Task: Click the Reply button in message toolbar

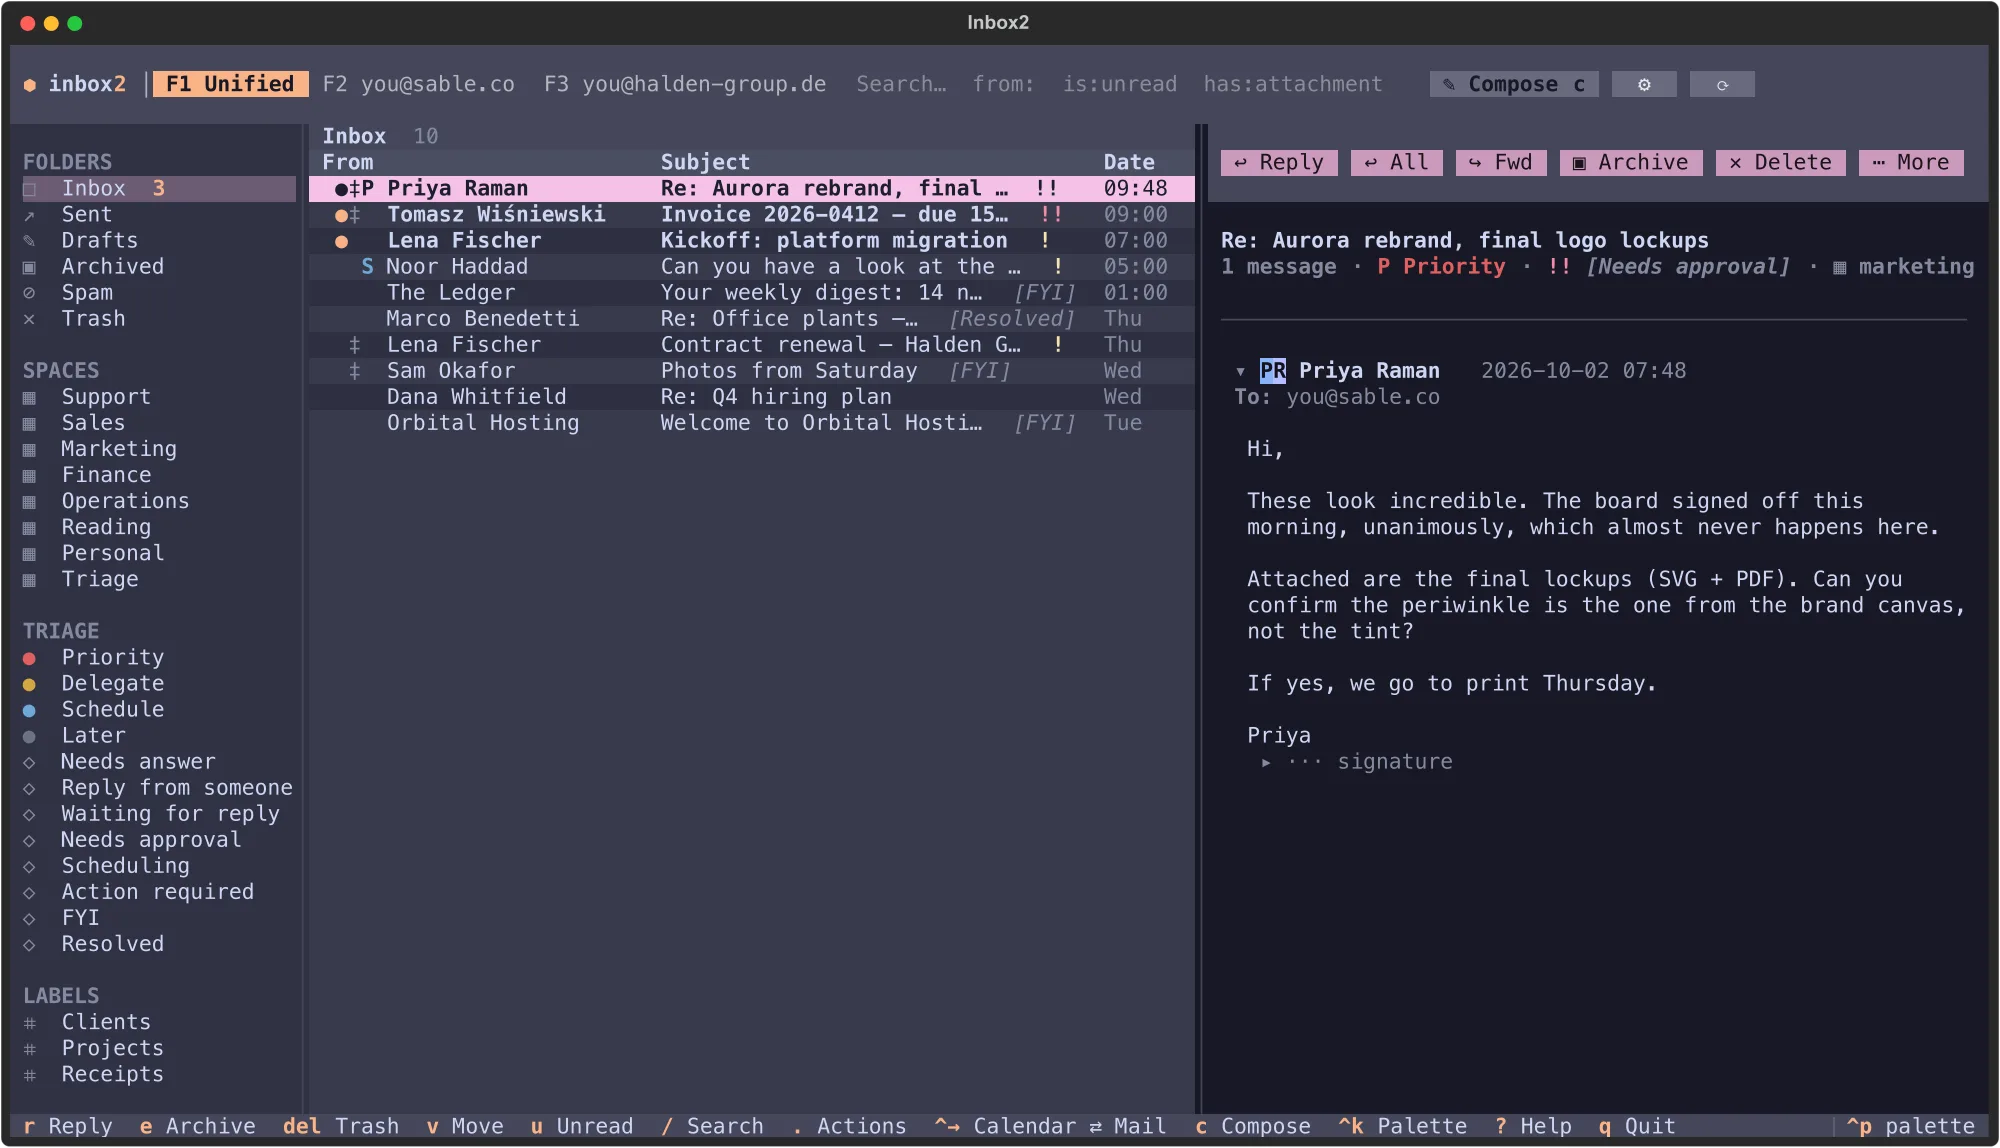Action: [x=1278, y=163]
